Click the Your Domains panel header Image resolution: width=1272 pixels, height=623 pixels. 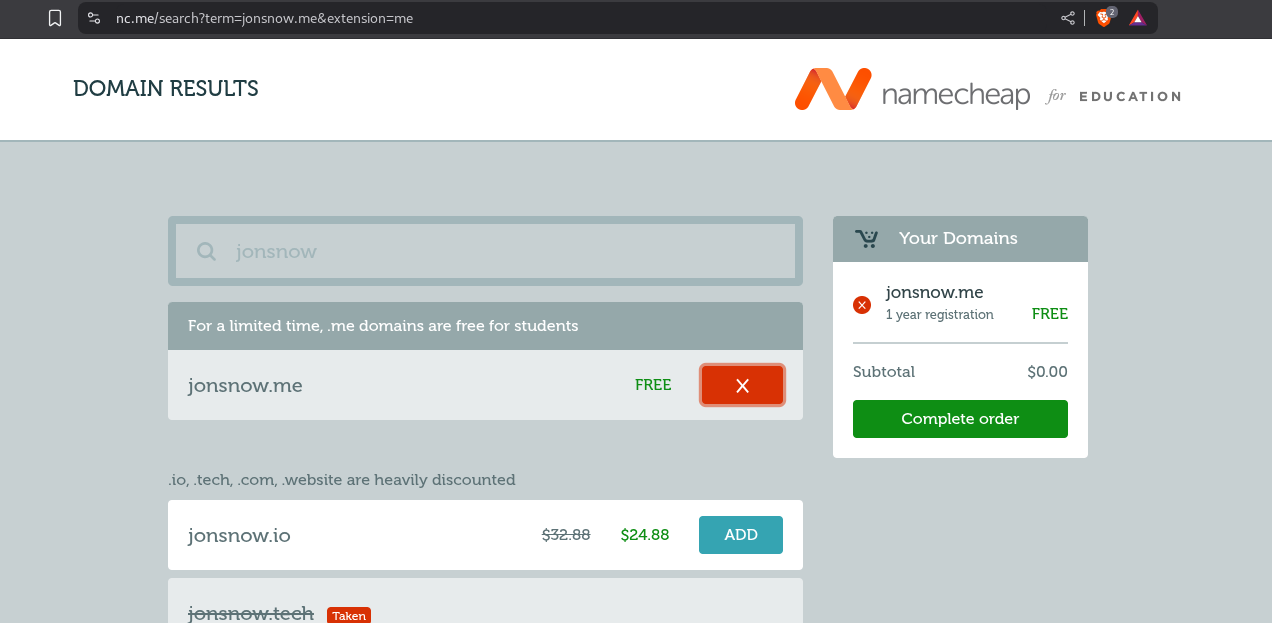coord(958,238)
